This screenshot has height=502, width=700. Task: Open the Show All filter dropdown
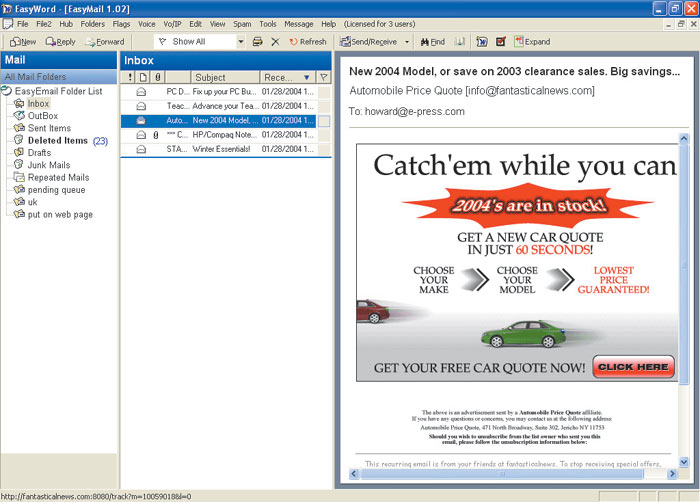point(240,42)
